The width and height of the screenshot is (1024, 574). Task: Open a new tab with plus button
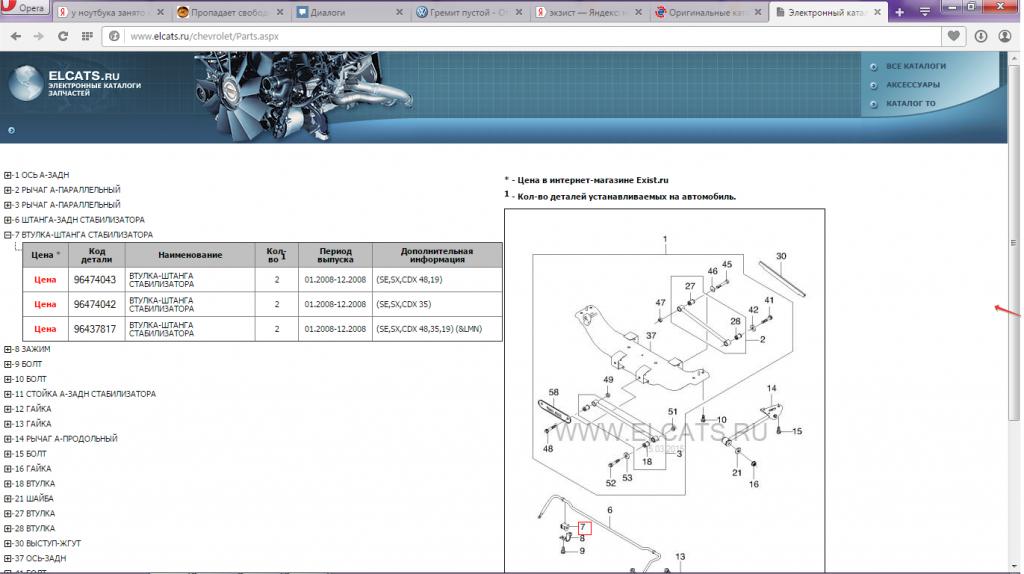[x=899, y=12]
